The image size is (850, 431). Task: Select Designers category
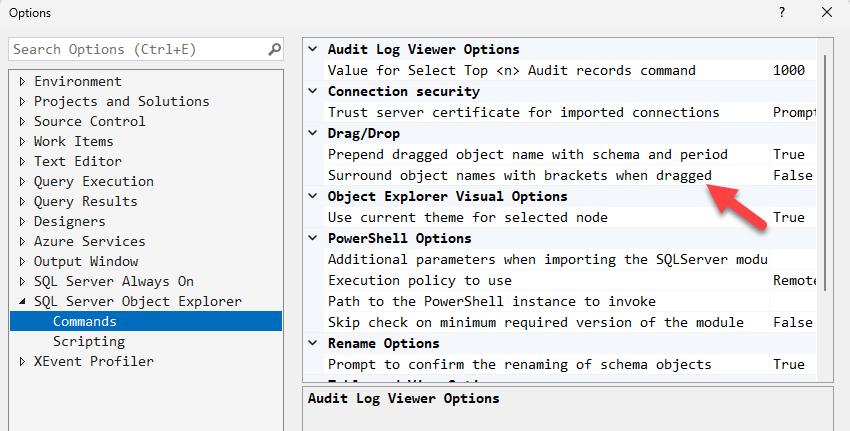69,222
